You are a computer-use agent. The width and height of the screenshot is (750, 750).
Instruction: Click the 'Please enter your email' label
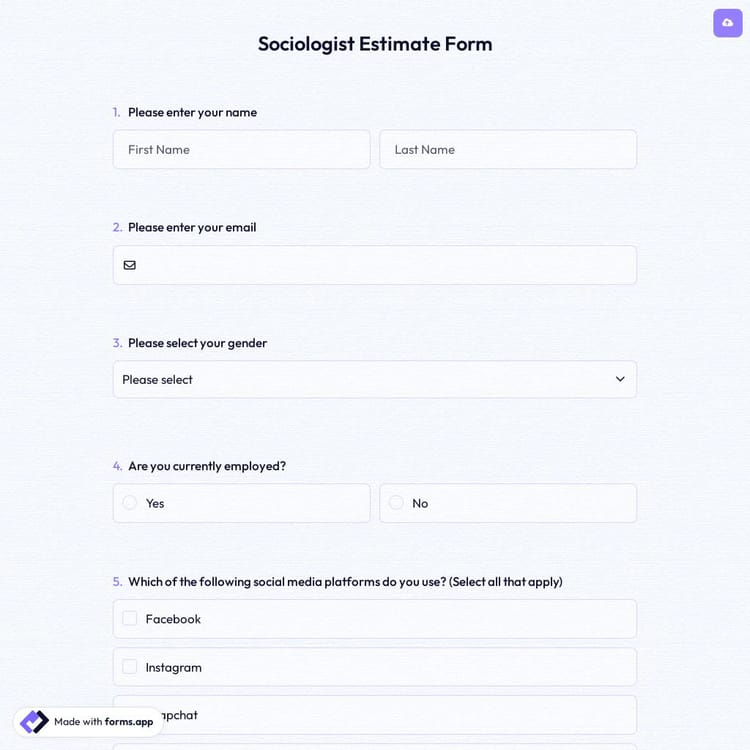(x=192, y=227)
